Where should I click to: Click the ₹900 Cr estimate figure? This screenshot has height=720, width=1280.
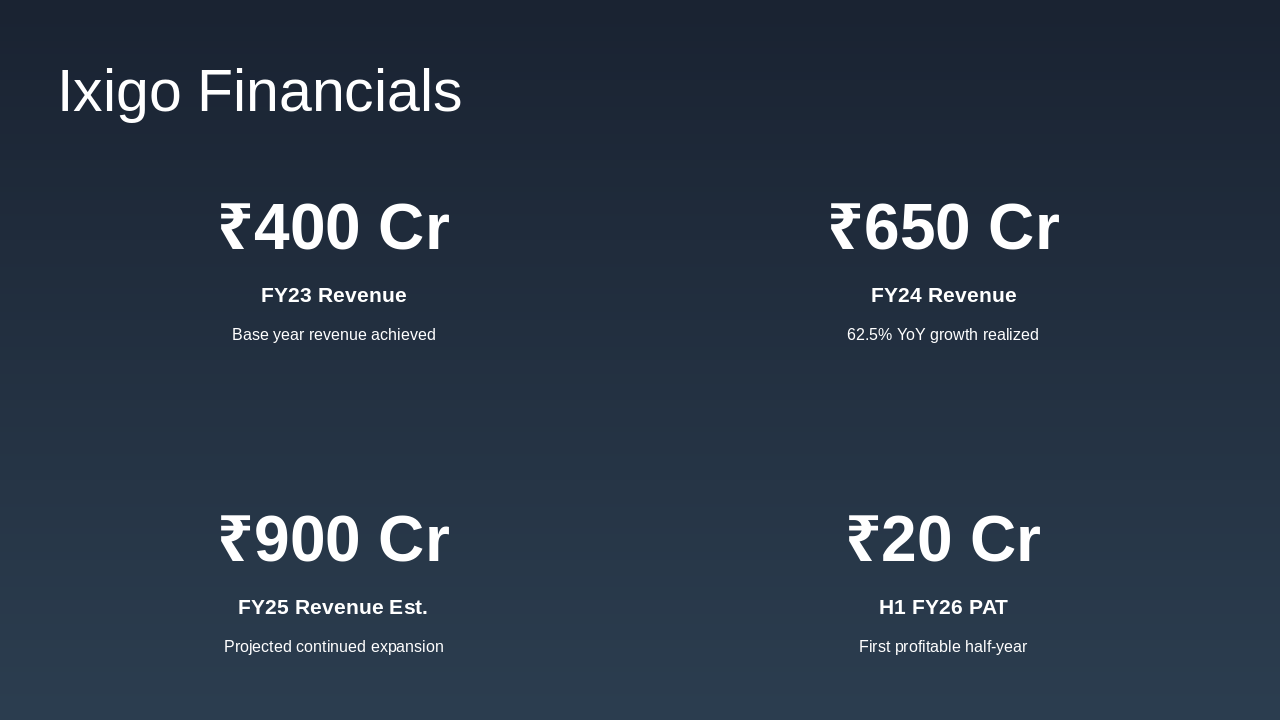pyautogui.click(x=334, y=539)
